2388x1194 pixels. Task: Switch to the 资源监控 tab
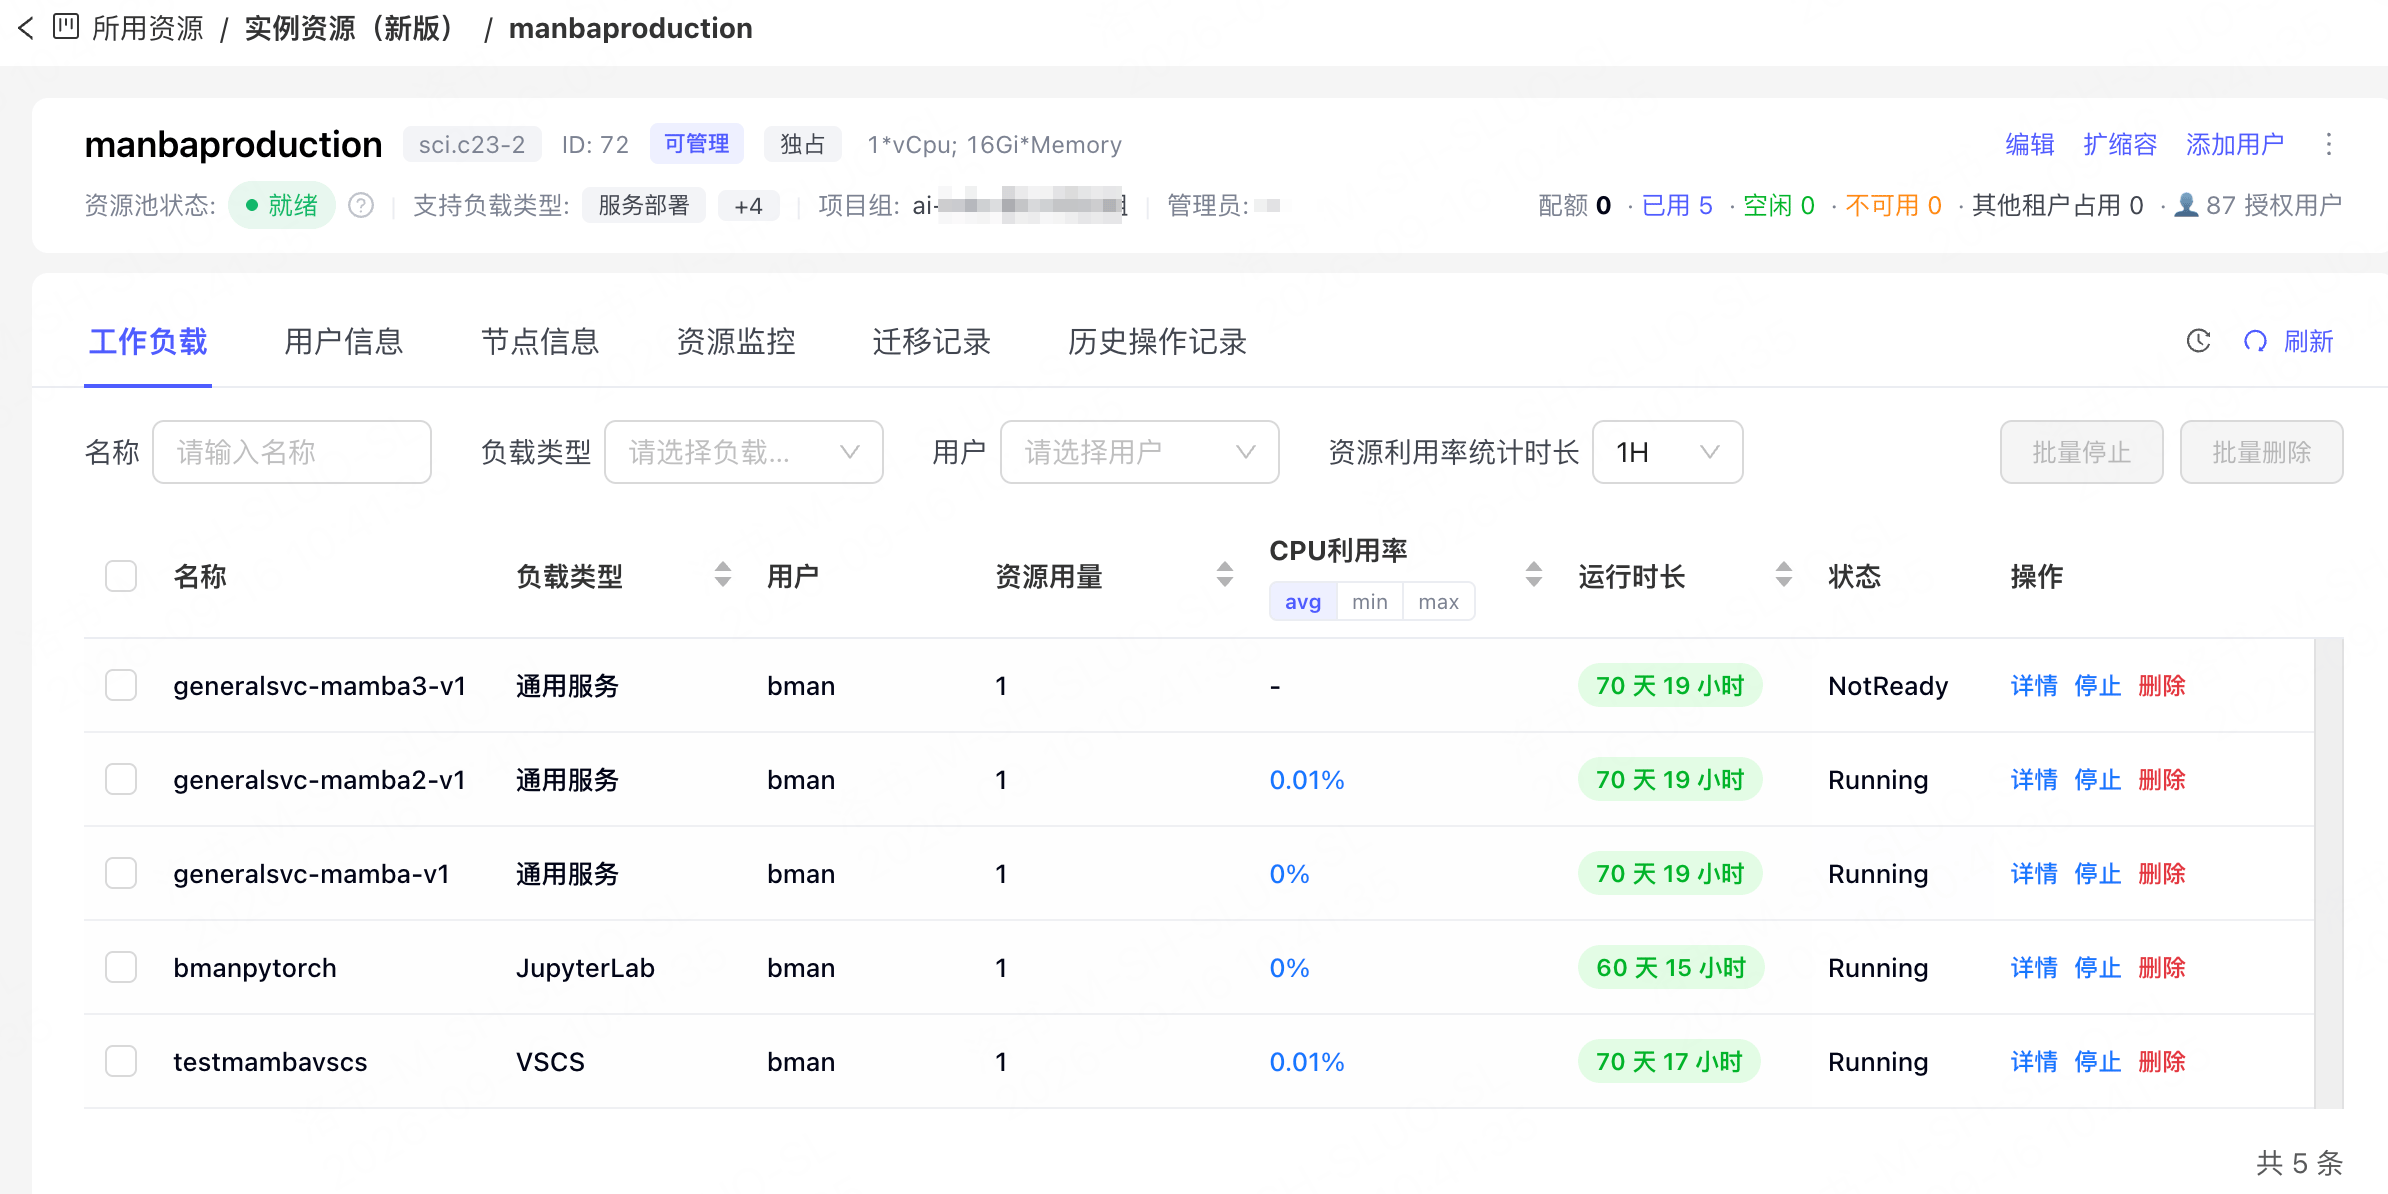click(x=736, y=342)
